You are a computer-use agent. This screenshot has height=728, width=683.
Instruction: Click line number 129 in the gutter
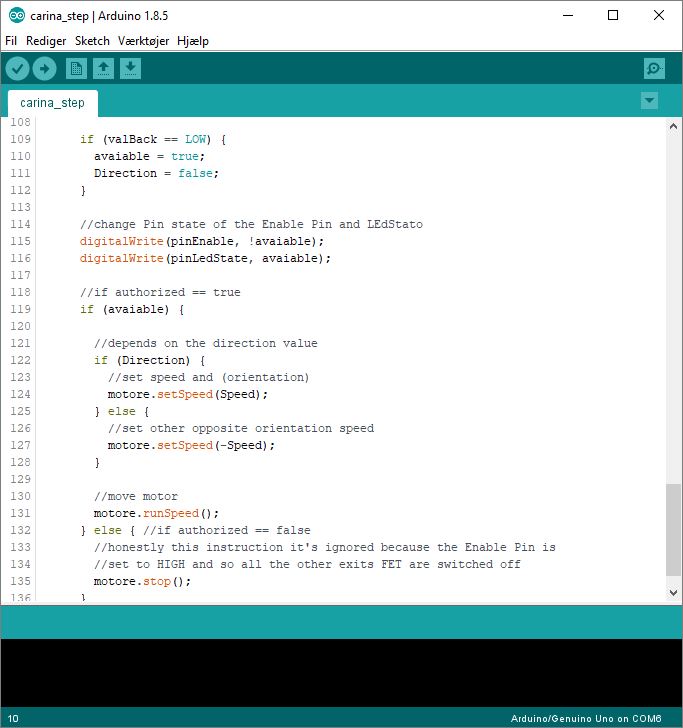coord(20,479)
